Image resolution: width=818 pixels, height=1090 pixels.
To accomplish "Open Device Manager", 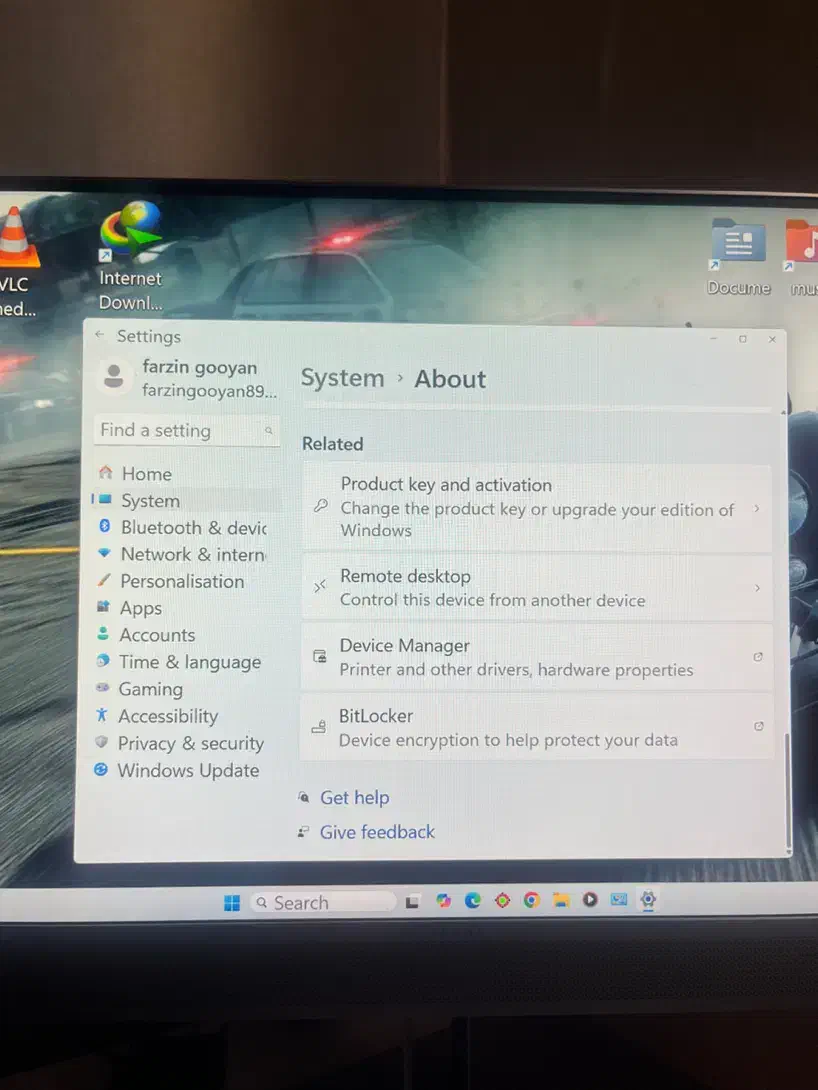I will [x=536, y=657].
